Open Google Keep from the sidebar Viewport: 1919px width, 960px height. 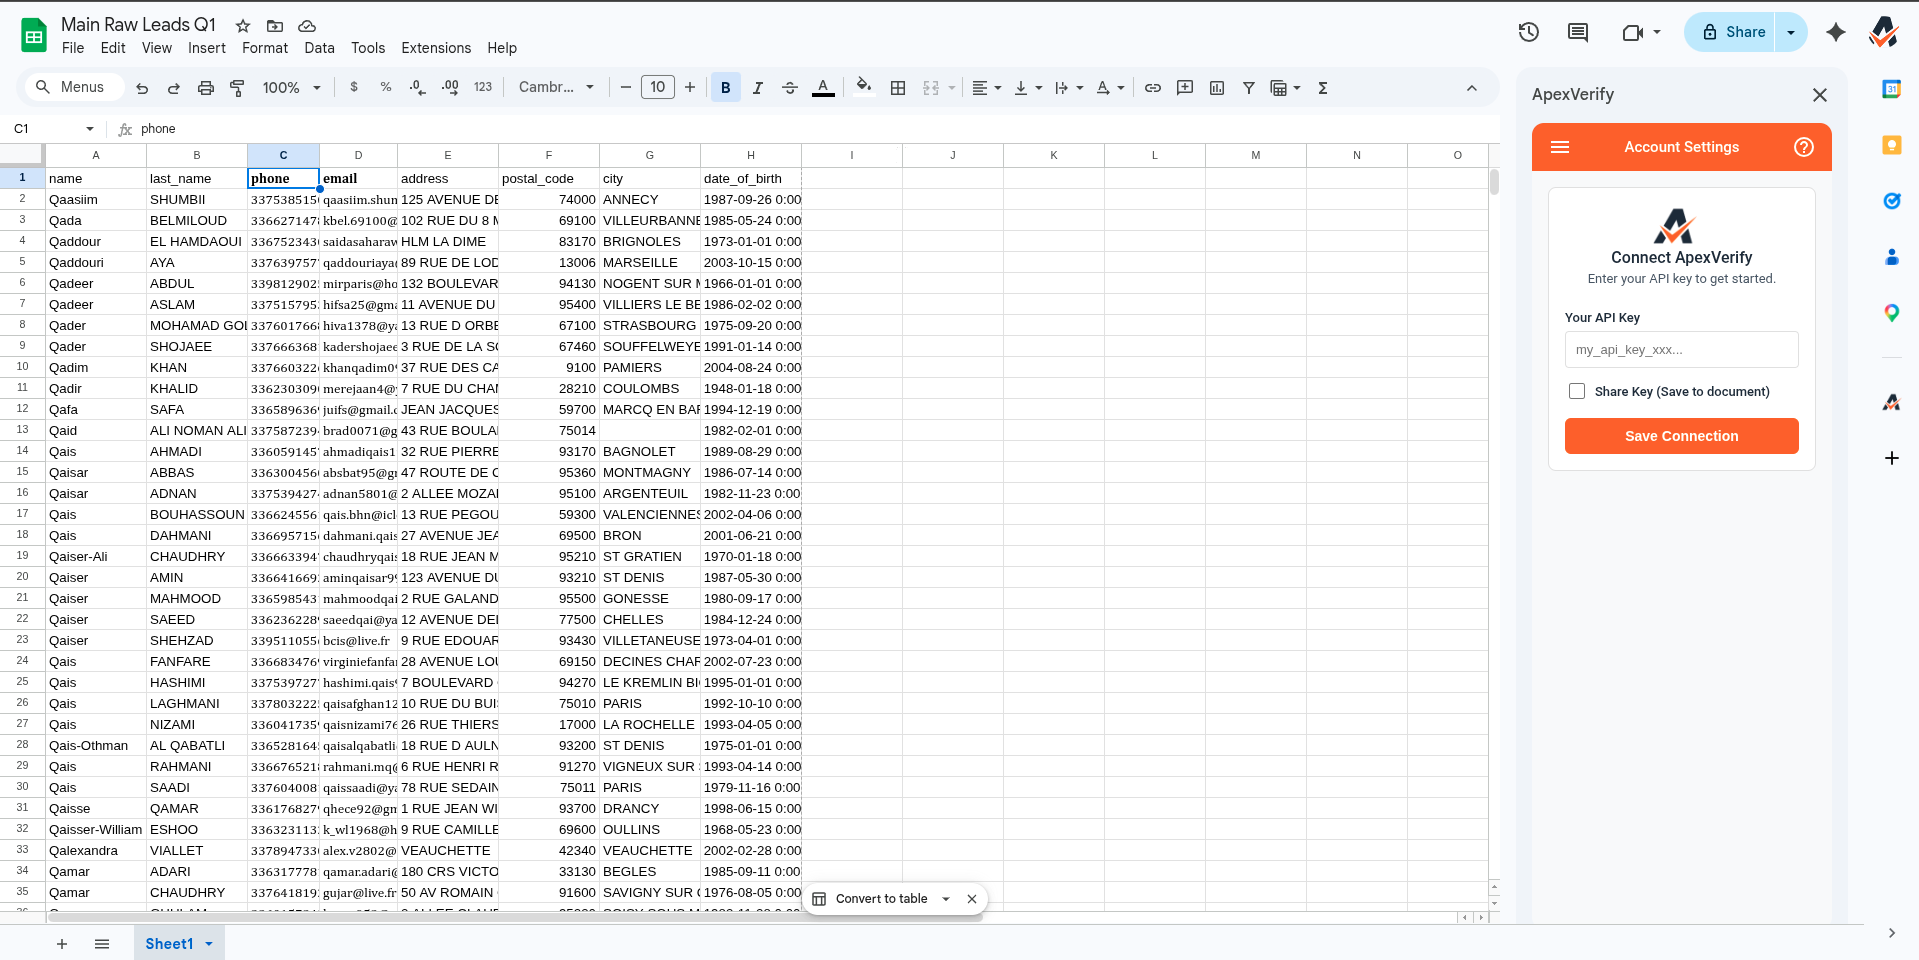pyautogui.click(x=1892, y=145)
